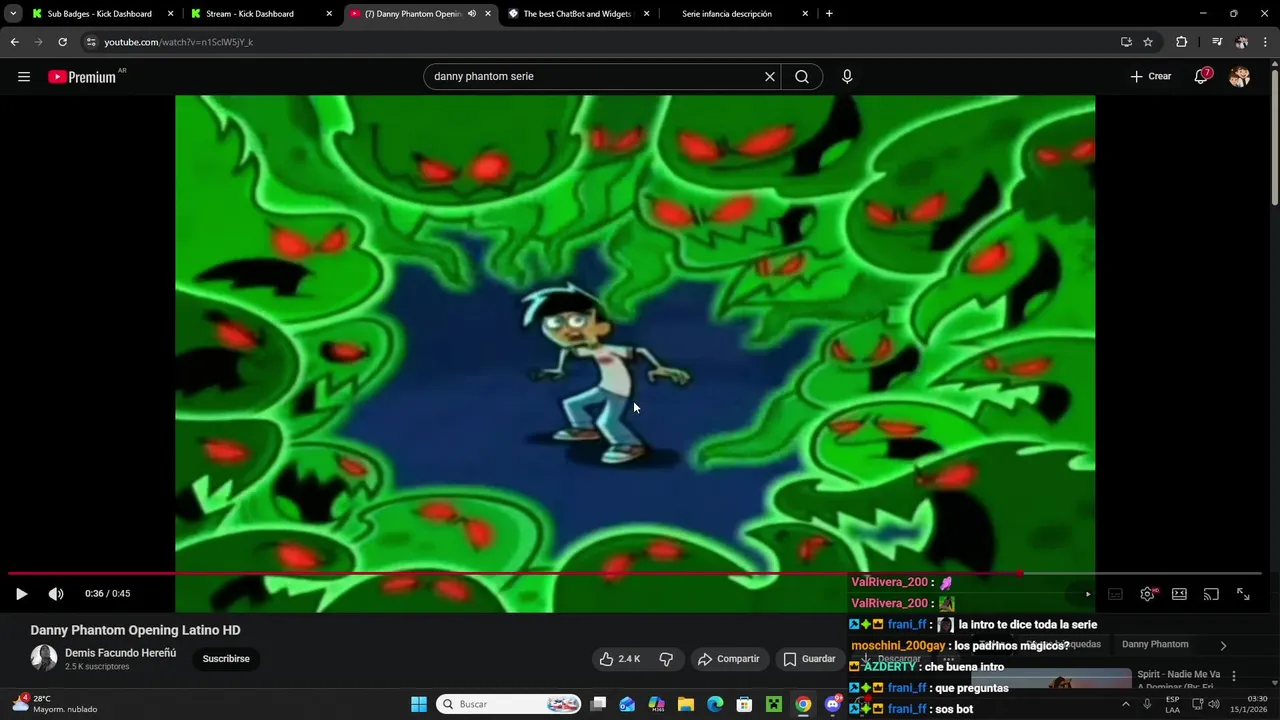Close the Stream - Kick Dashboard tab
Image resolution: width=1280 pixels, height=720 pixels.
coord(329,14)
